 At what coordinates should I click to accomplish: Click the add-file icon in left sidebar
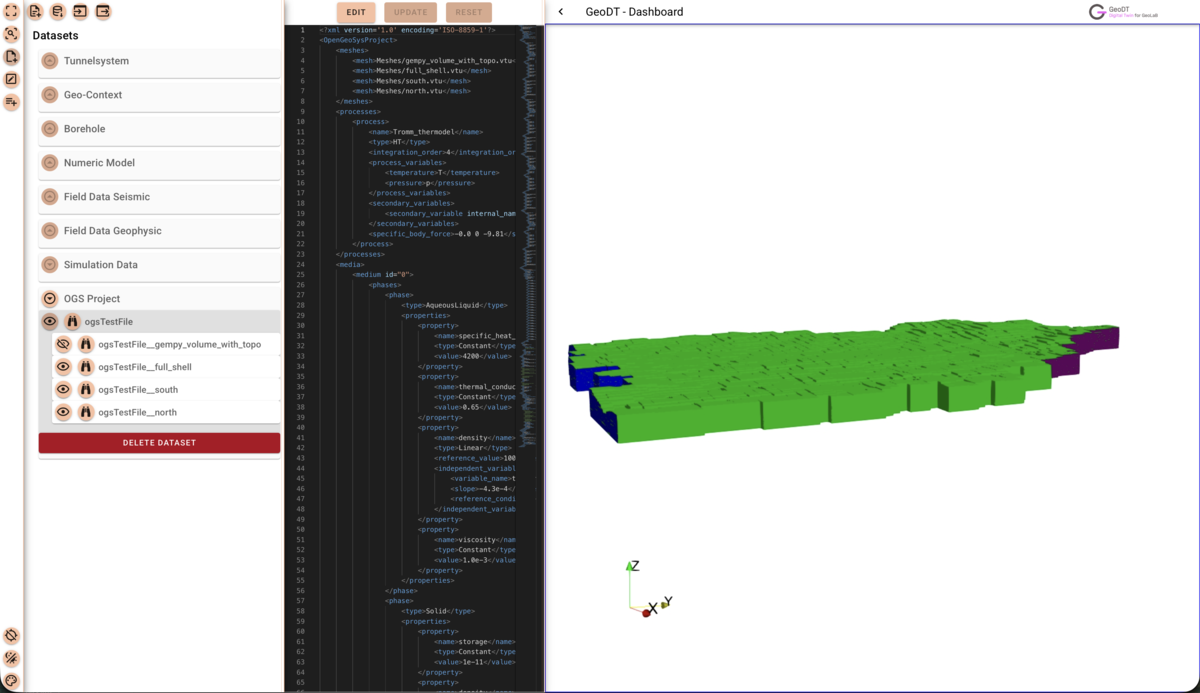pyautogui.click(x=11, y=57)
